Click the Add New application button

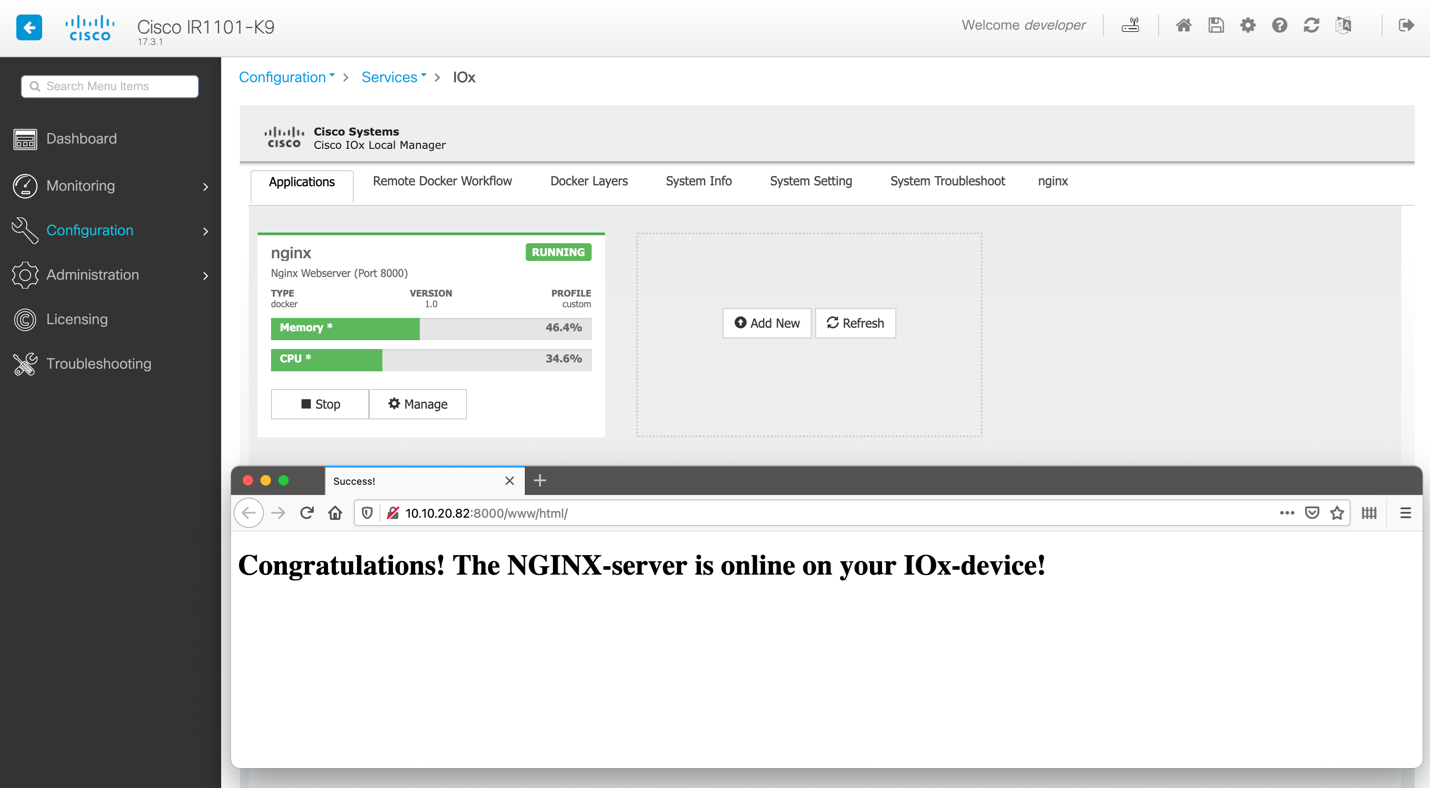coord(767,323)
